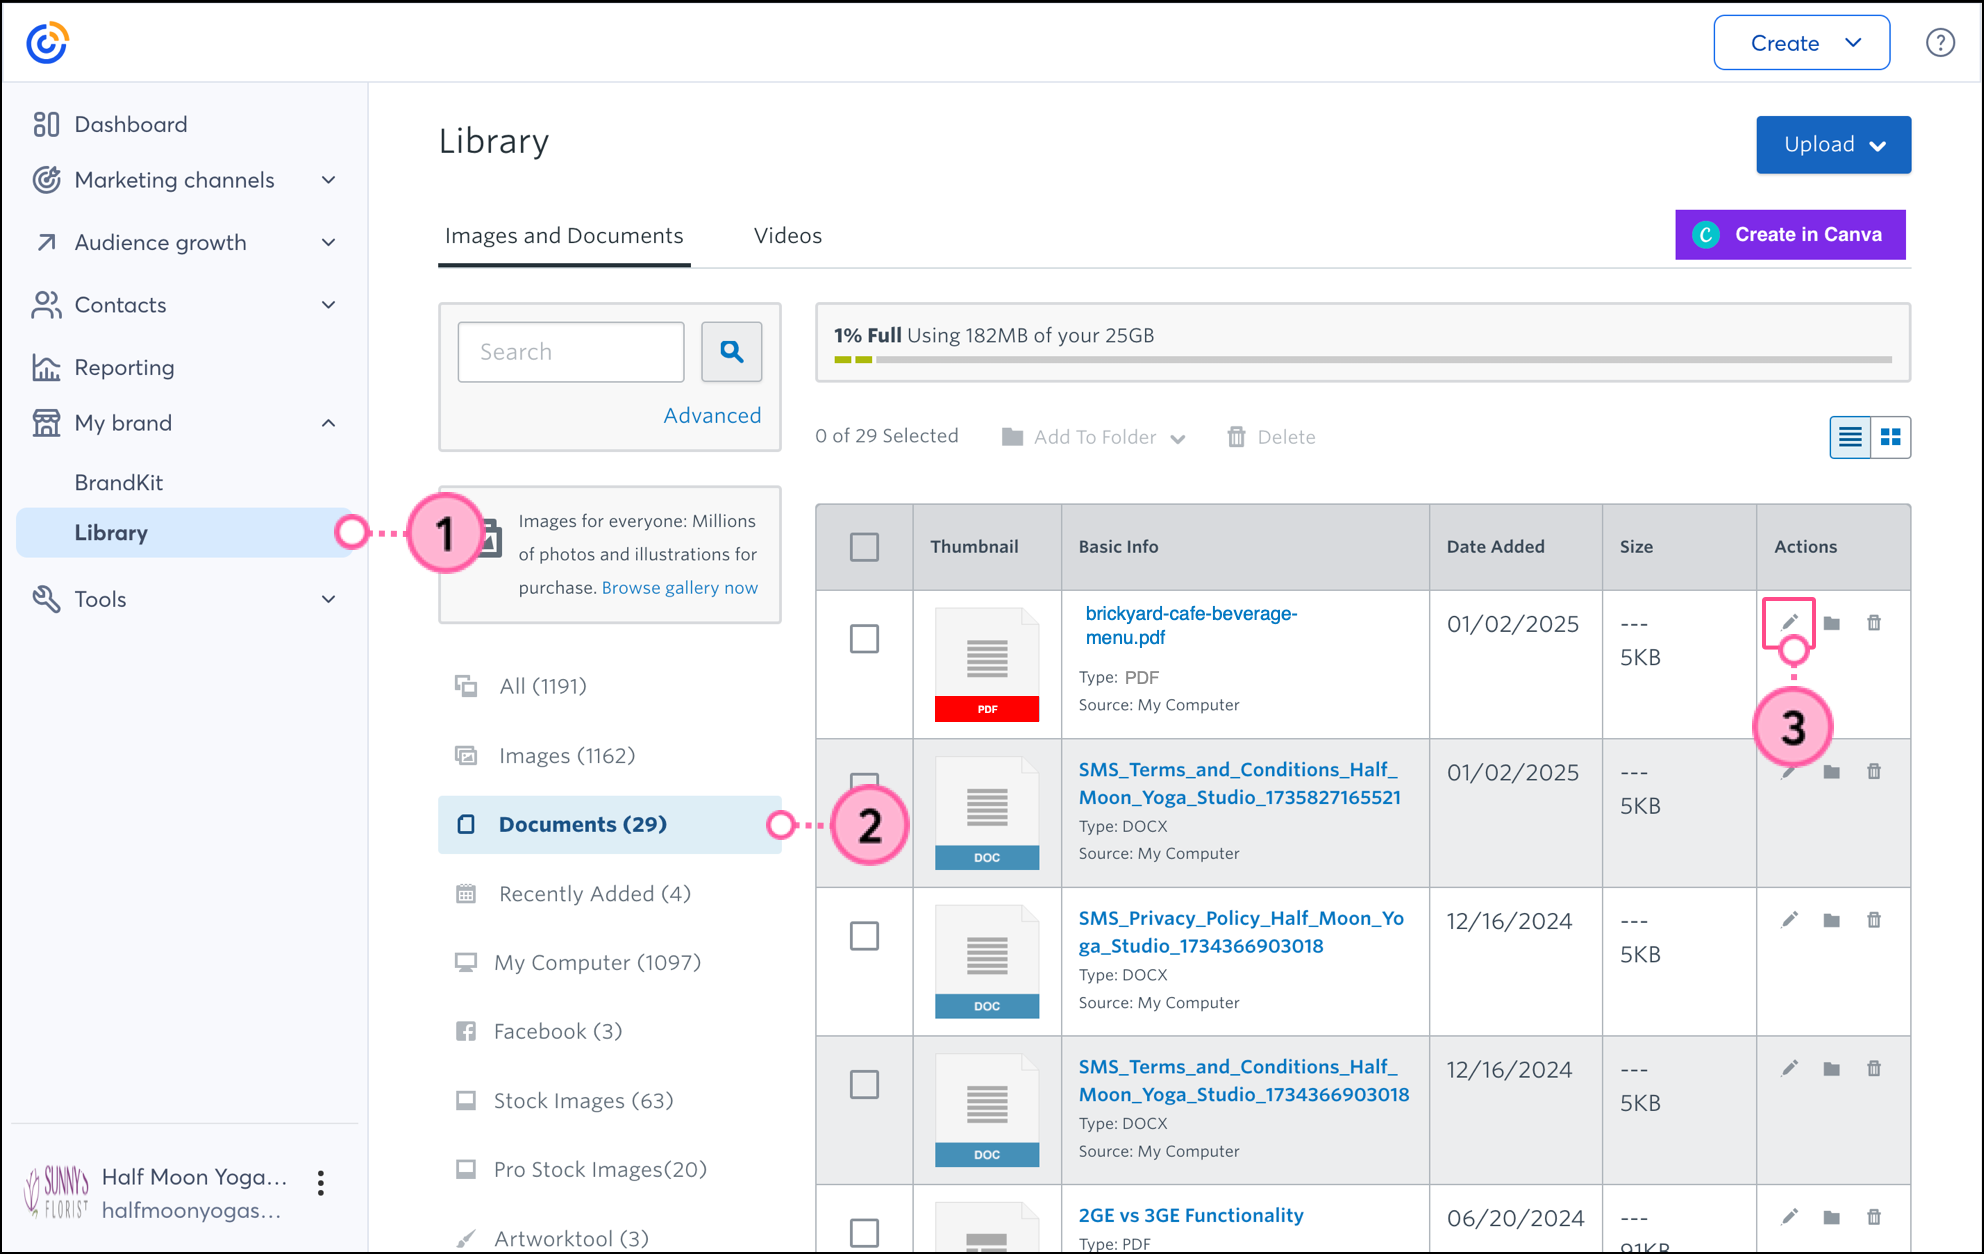The image size is (1984, 1254).
Task: Click the Dashboard sidebar icon
Action: (46, 124)
